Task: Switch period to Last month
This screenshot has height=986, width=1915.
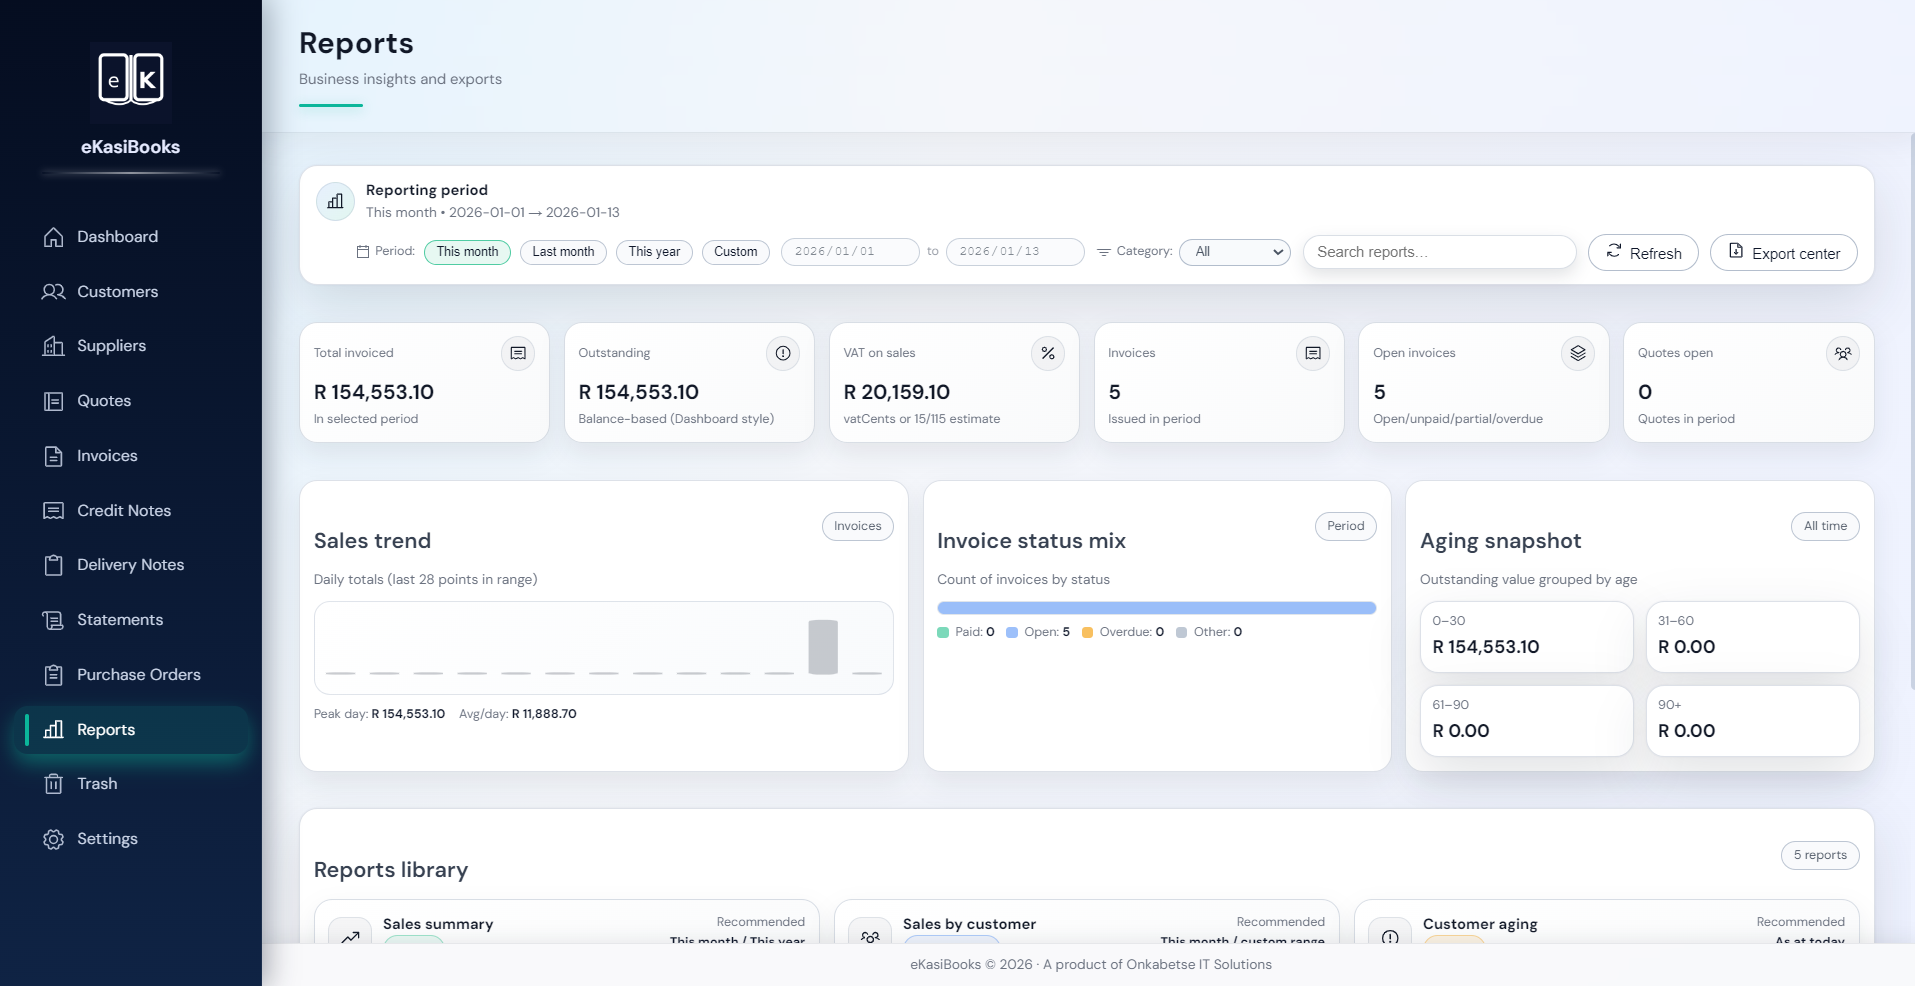Action: [563, 252]
